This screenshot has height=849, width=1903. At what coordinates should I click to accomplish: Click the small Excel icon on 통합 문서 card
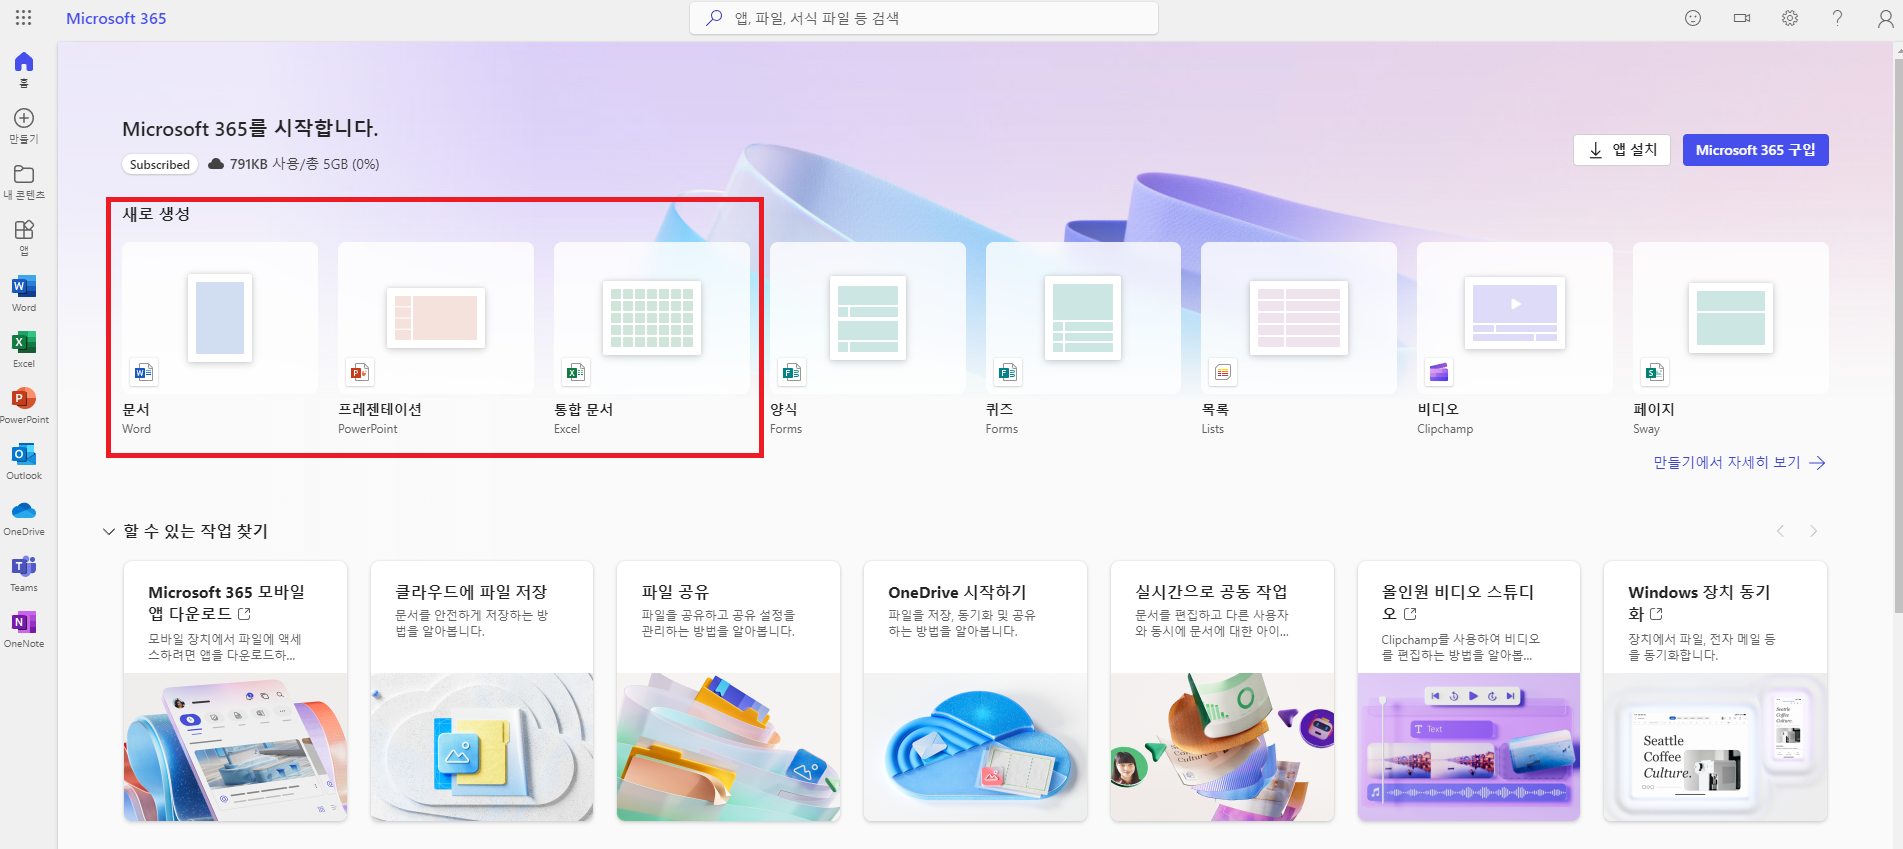pos(576,373)
